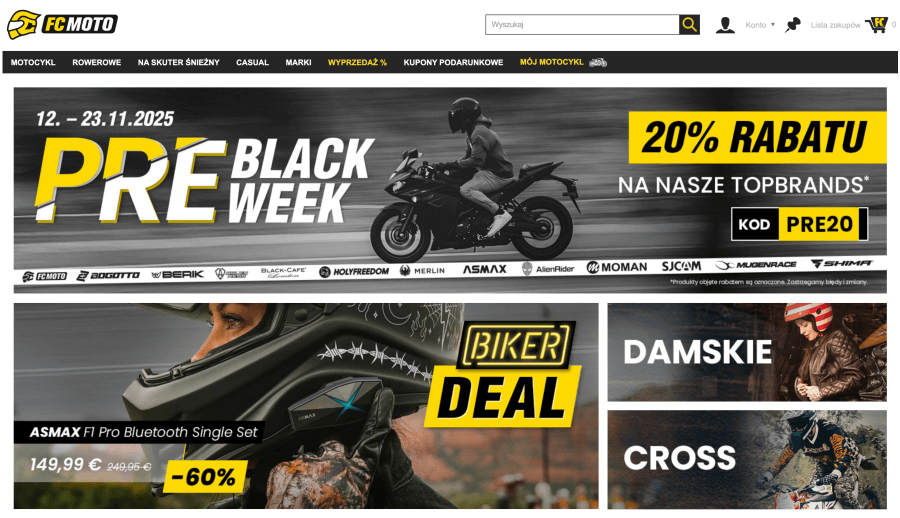Open the user account icon
The height and width of the screenshot is (518, 900).
pyautogui.click(x=725, y=25)
